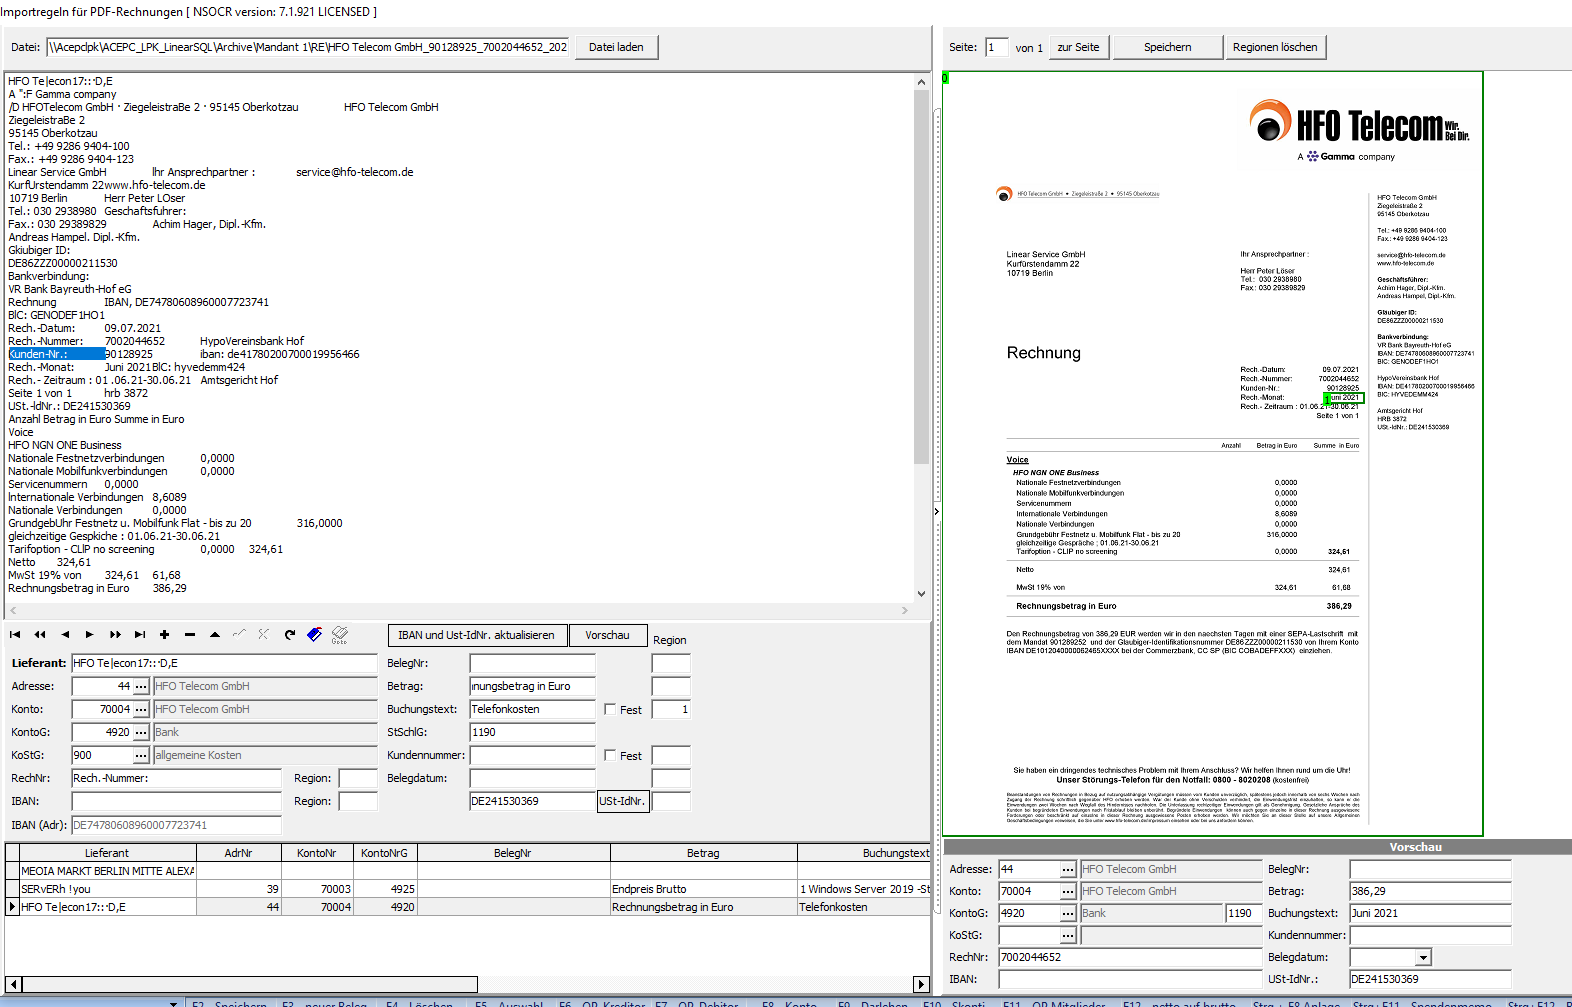Edit the current record with the up-triangle icon
Image resolution: width=1572 pixels, height=1007 pixels.
tap(215, 635)
